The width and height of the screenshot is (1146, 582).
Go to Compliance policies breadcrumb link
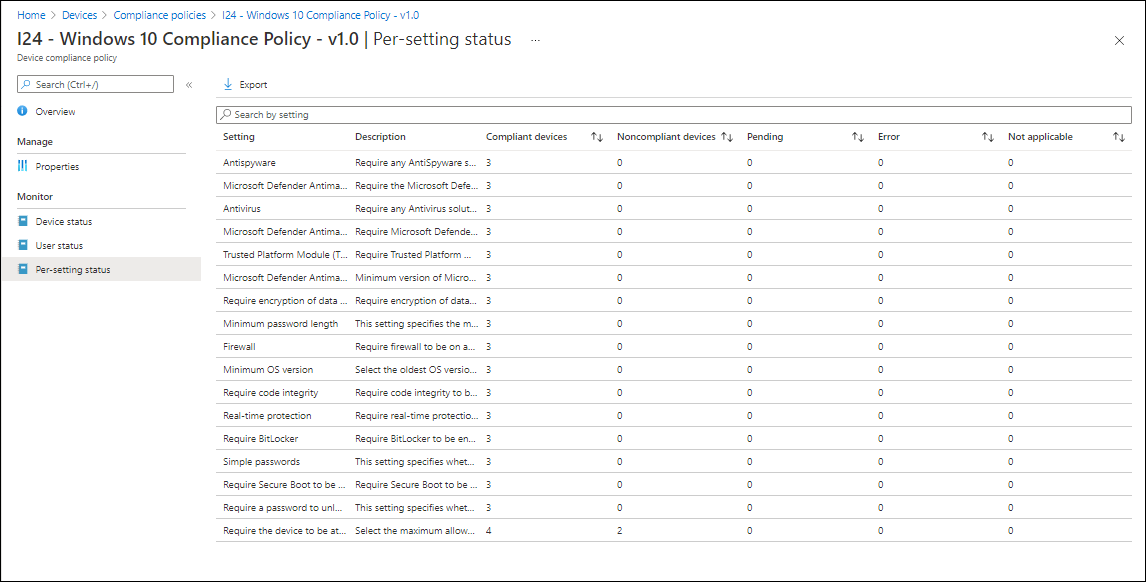point(159,15)
